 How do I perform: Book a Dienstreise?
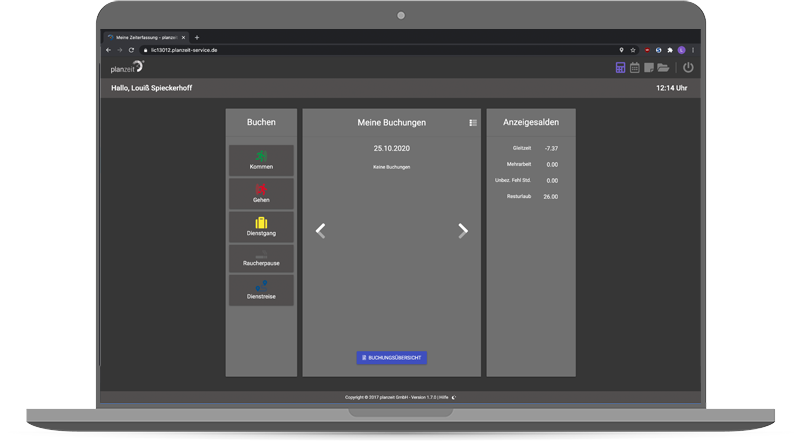click(x=261, y=290)
